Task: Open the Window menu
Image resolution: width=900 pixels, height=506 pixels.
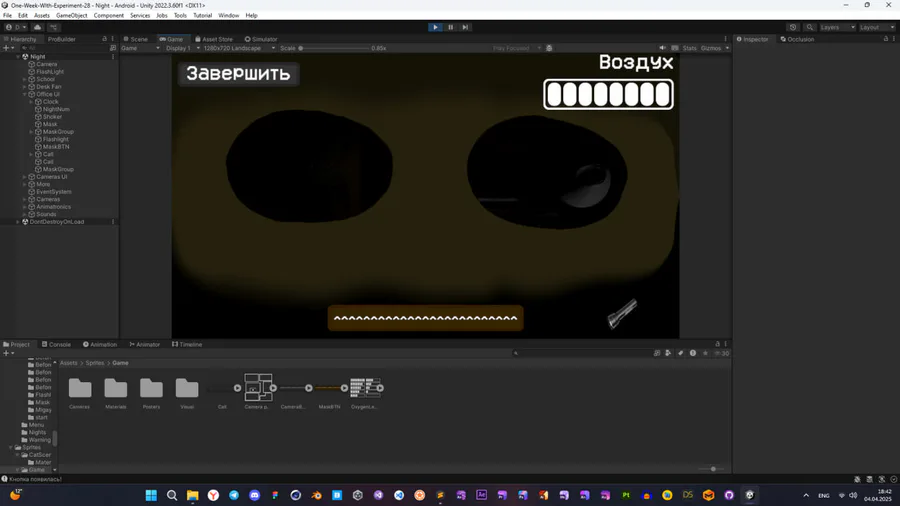Action: pos(228,15)
